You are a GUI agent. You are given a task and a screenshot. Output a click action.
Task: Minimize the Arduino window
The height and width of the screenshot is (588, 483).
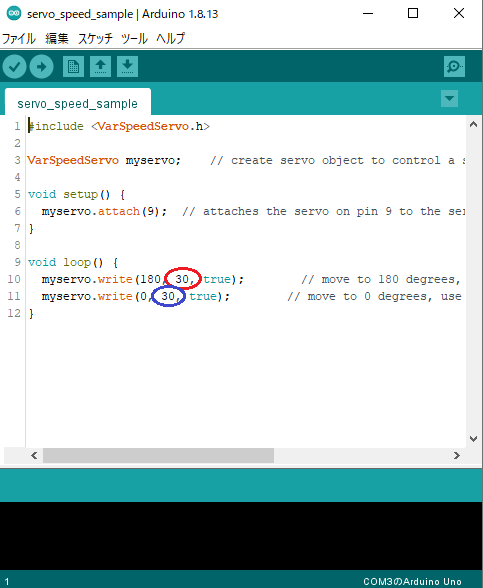[x=368, y=14]
